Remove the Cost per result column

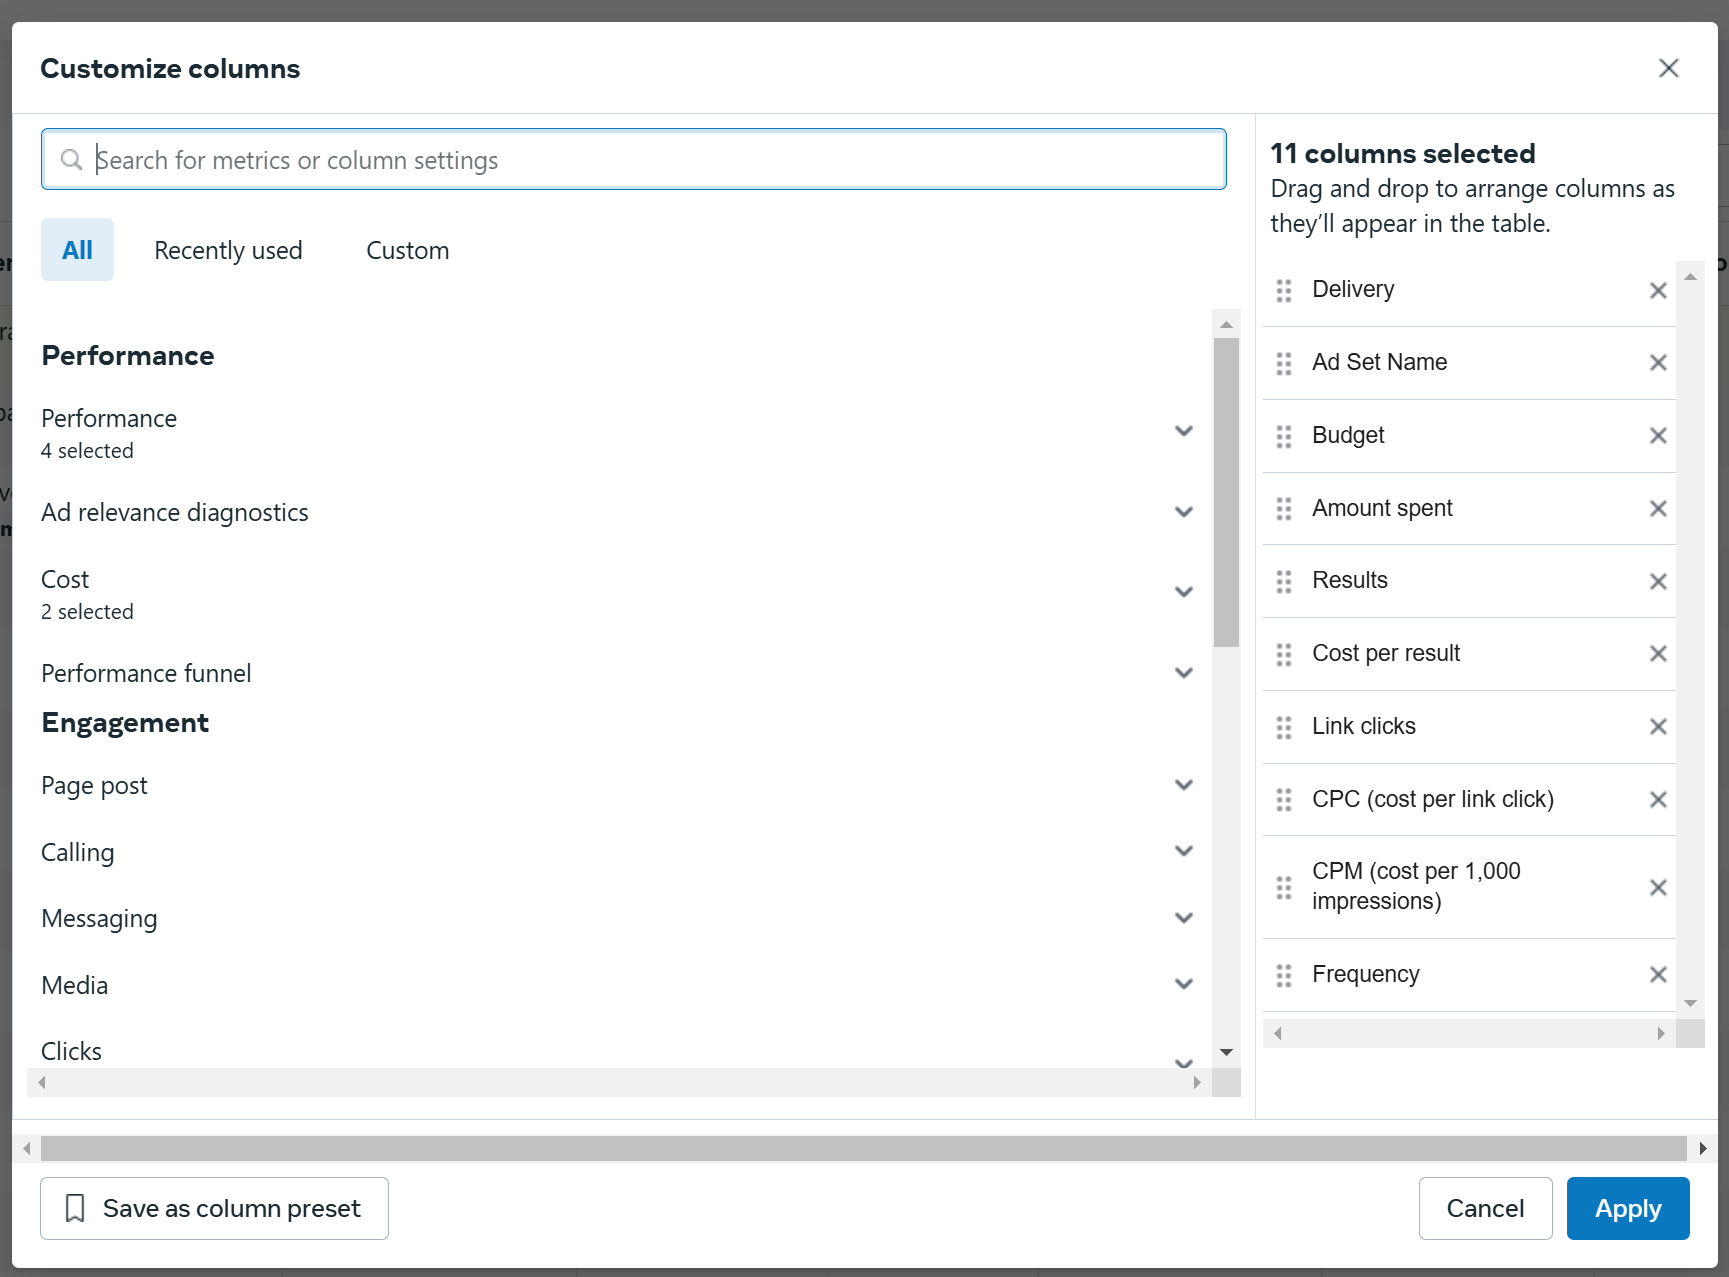click(x=1658, y=654)
